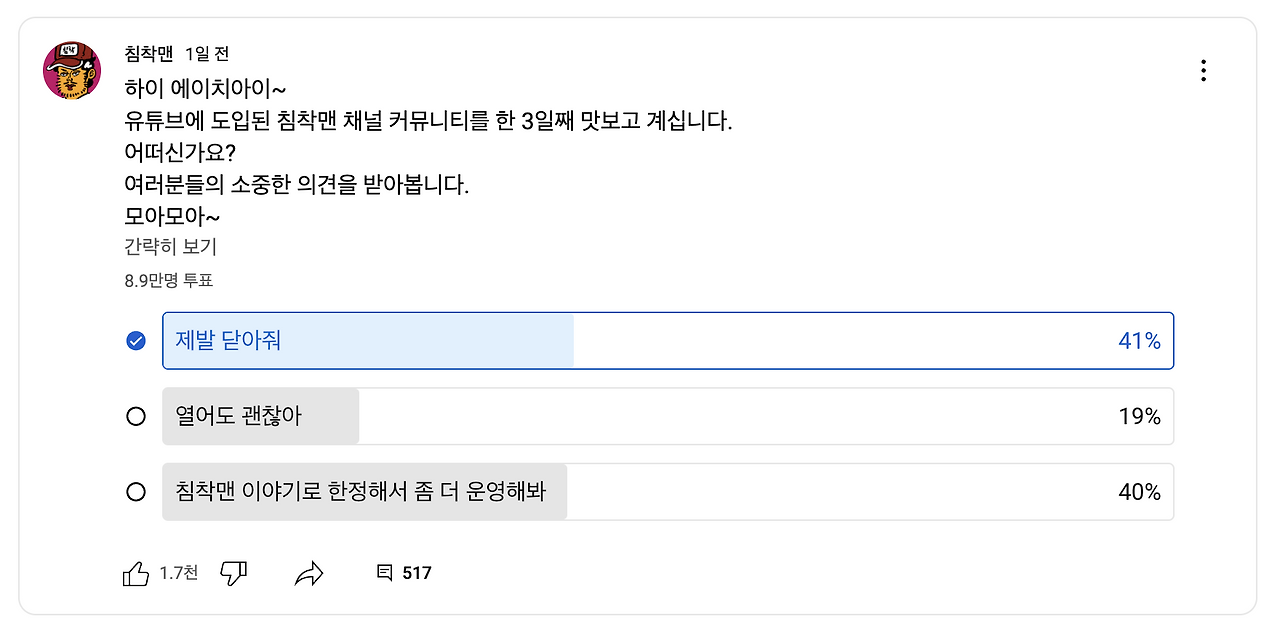Collapse the post with '간략히 보기'
Viewport: 1280px width, 632px height.
click(170, 247)
